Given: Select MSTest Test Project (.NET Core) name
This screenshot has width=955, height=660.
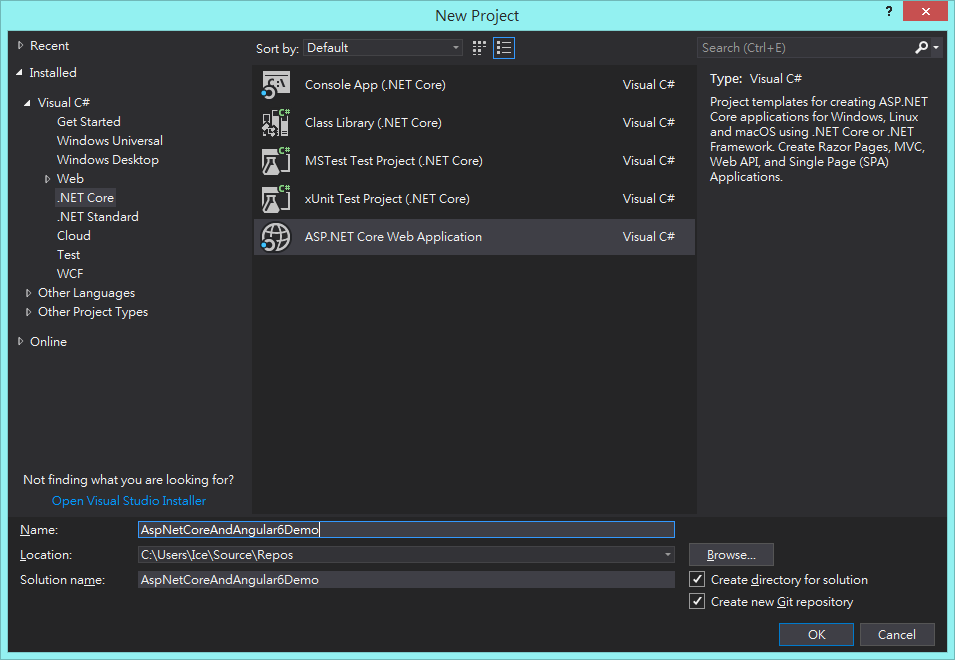Looking at the screenshot, I should pos(393,161).
